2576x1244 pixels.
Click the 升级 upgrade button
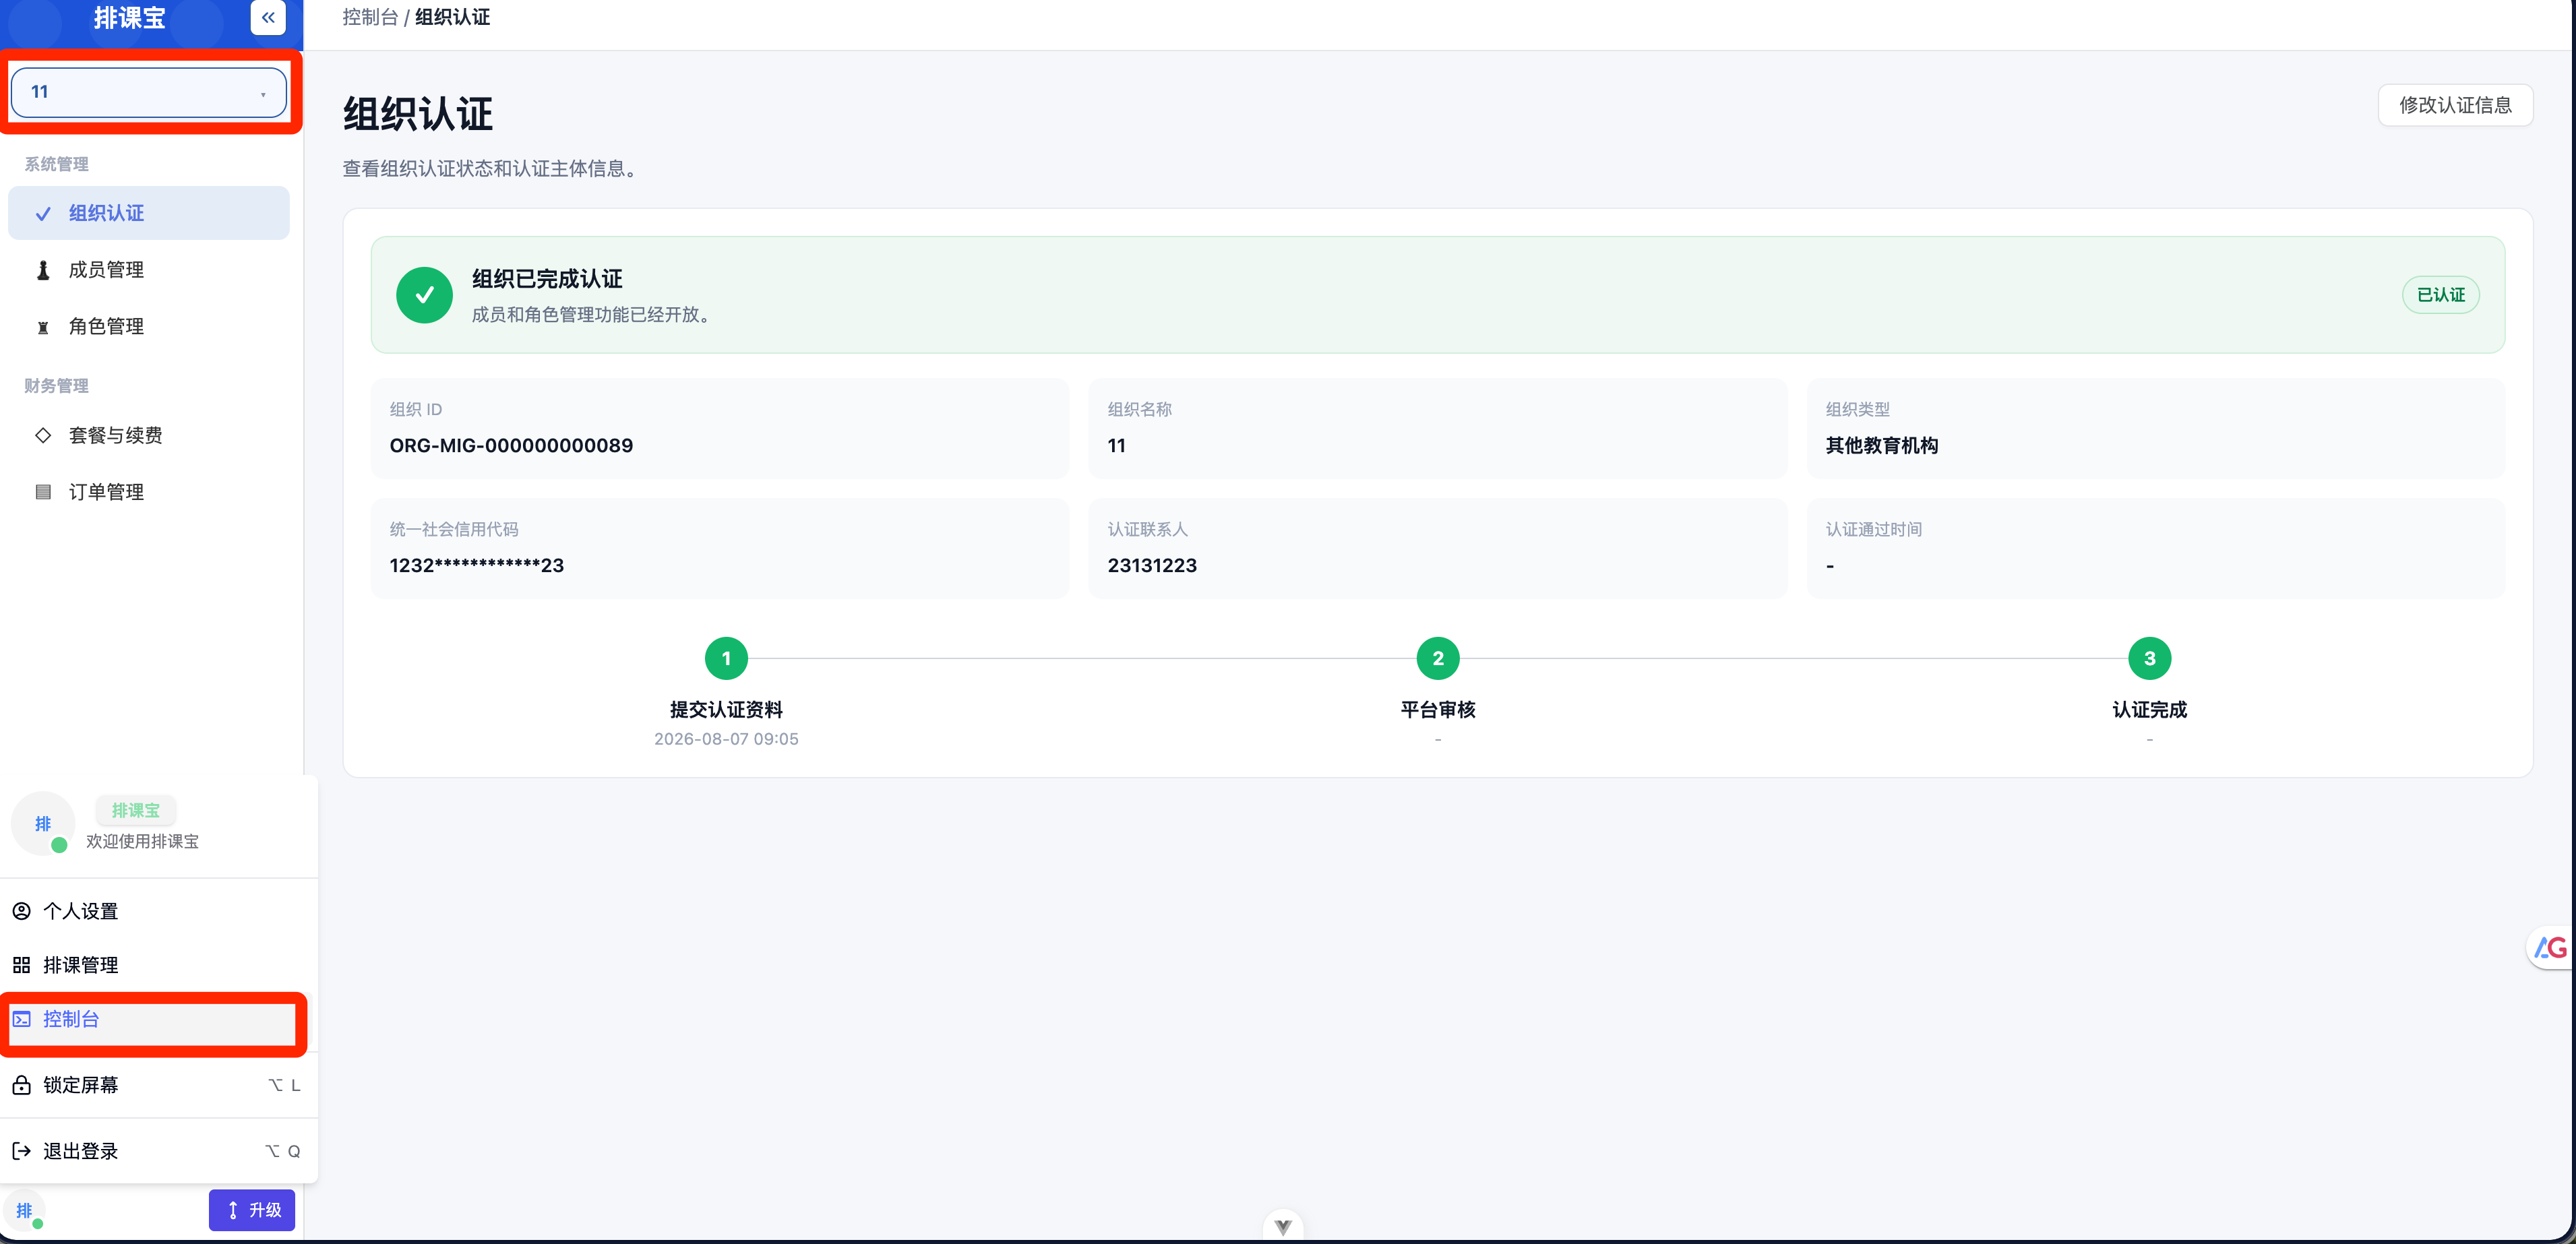coord(252,1210)
